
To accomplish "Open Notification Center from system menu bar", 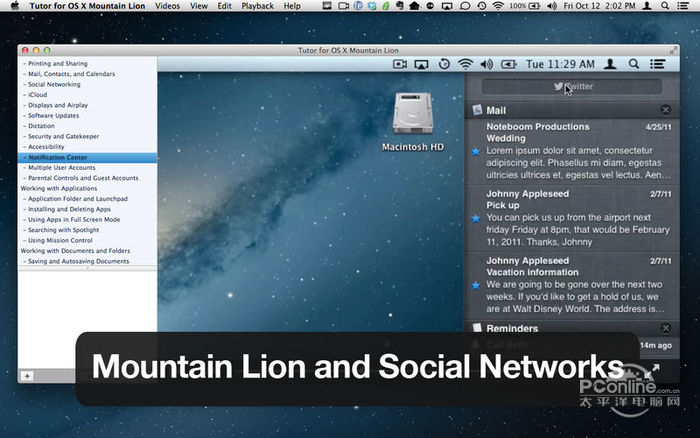I will 683,6.
